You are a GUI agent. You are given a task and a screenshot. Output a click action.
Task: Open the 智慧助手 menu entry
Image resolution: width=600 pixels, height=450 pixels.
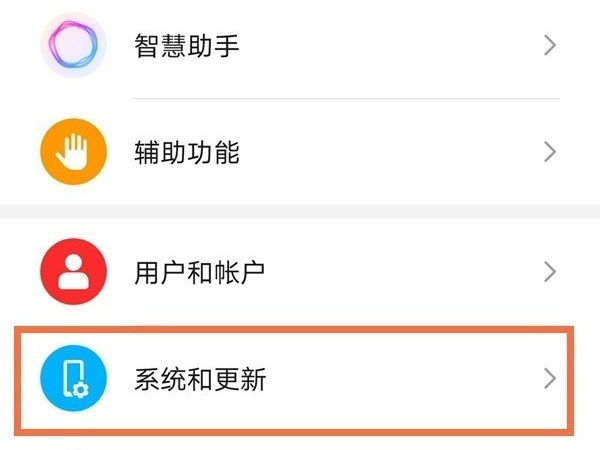[187, 45]
